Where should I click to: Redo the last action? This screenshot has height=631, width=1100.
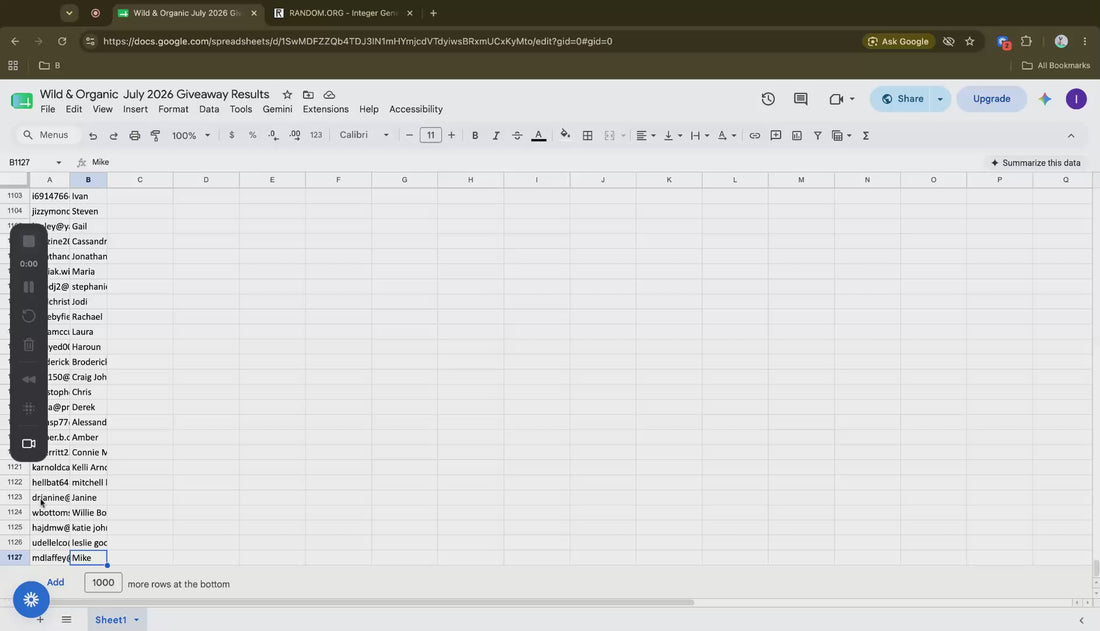pyautogui.click(x=113, y=135)
